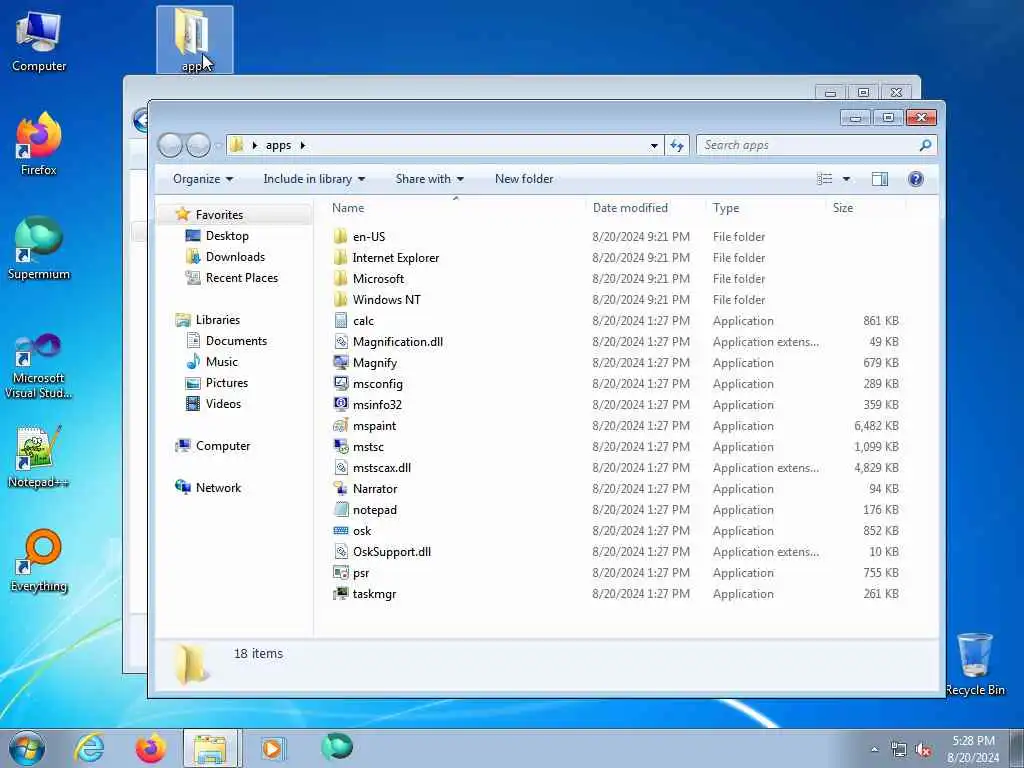
Task: Open the Organize dropdown menu
Action: [x=202, y=179]
